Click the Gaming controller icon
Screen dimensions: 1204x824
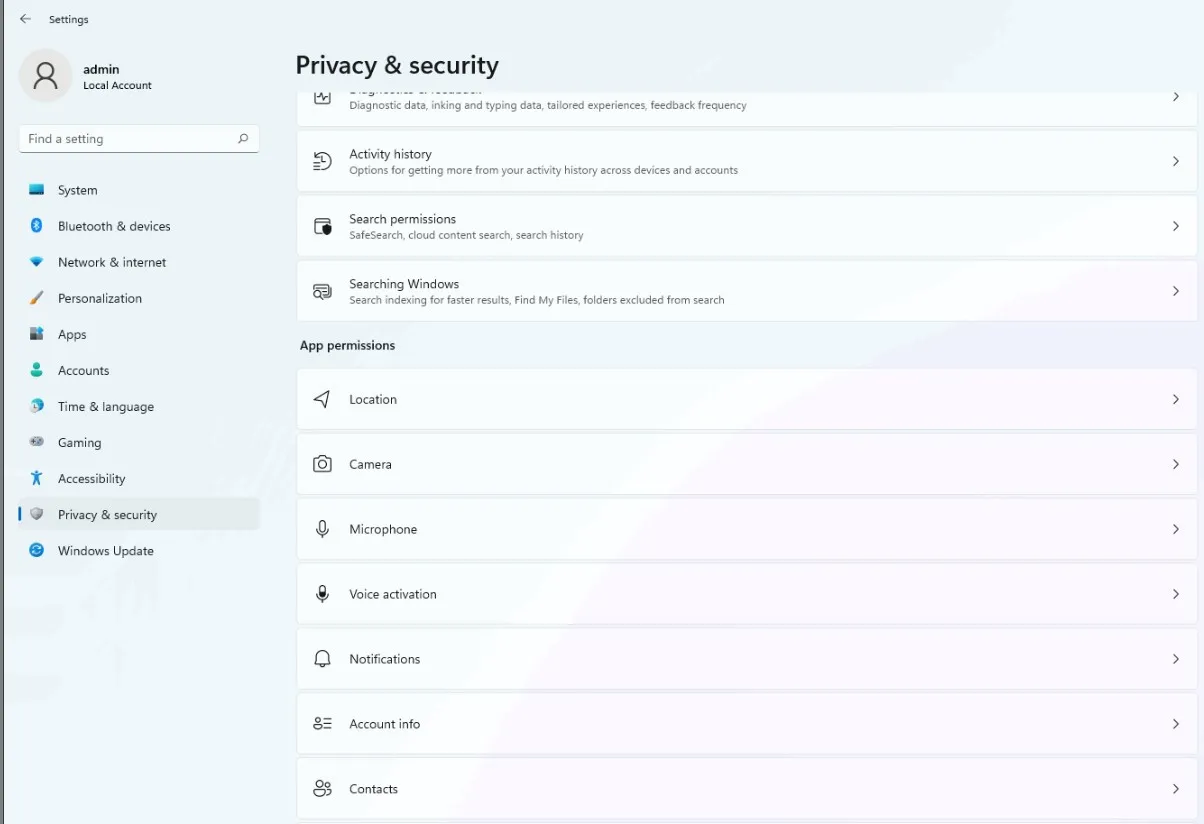[x=37, y=442]
